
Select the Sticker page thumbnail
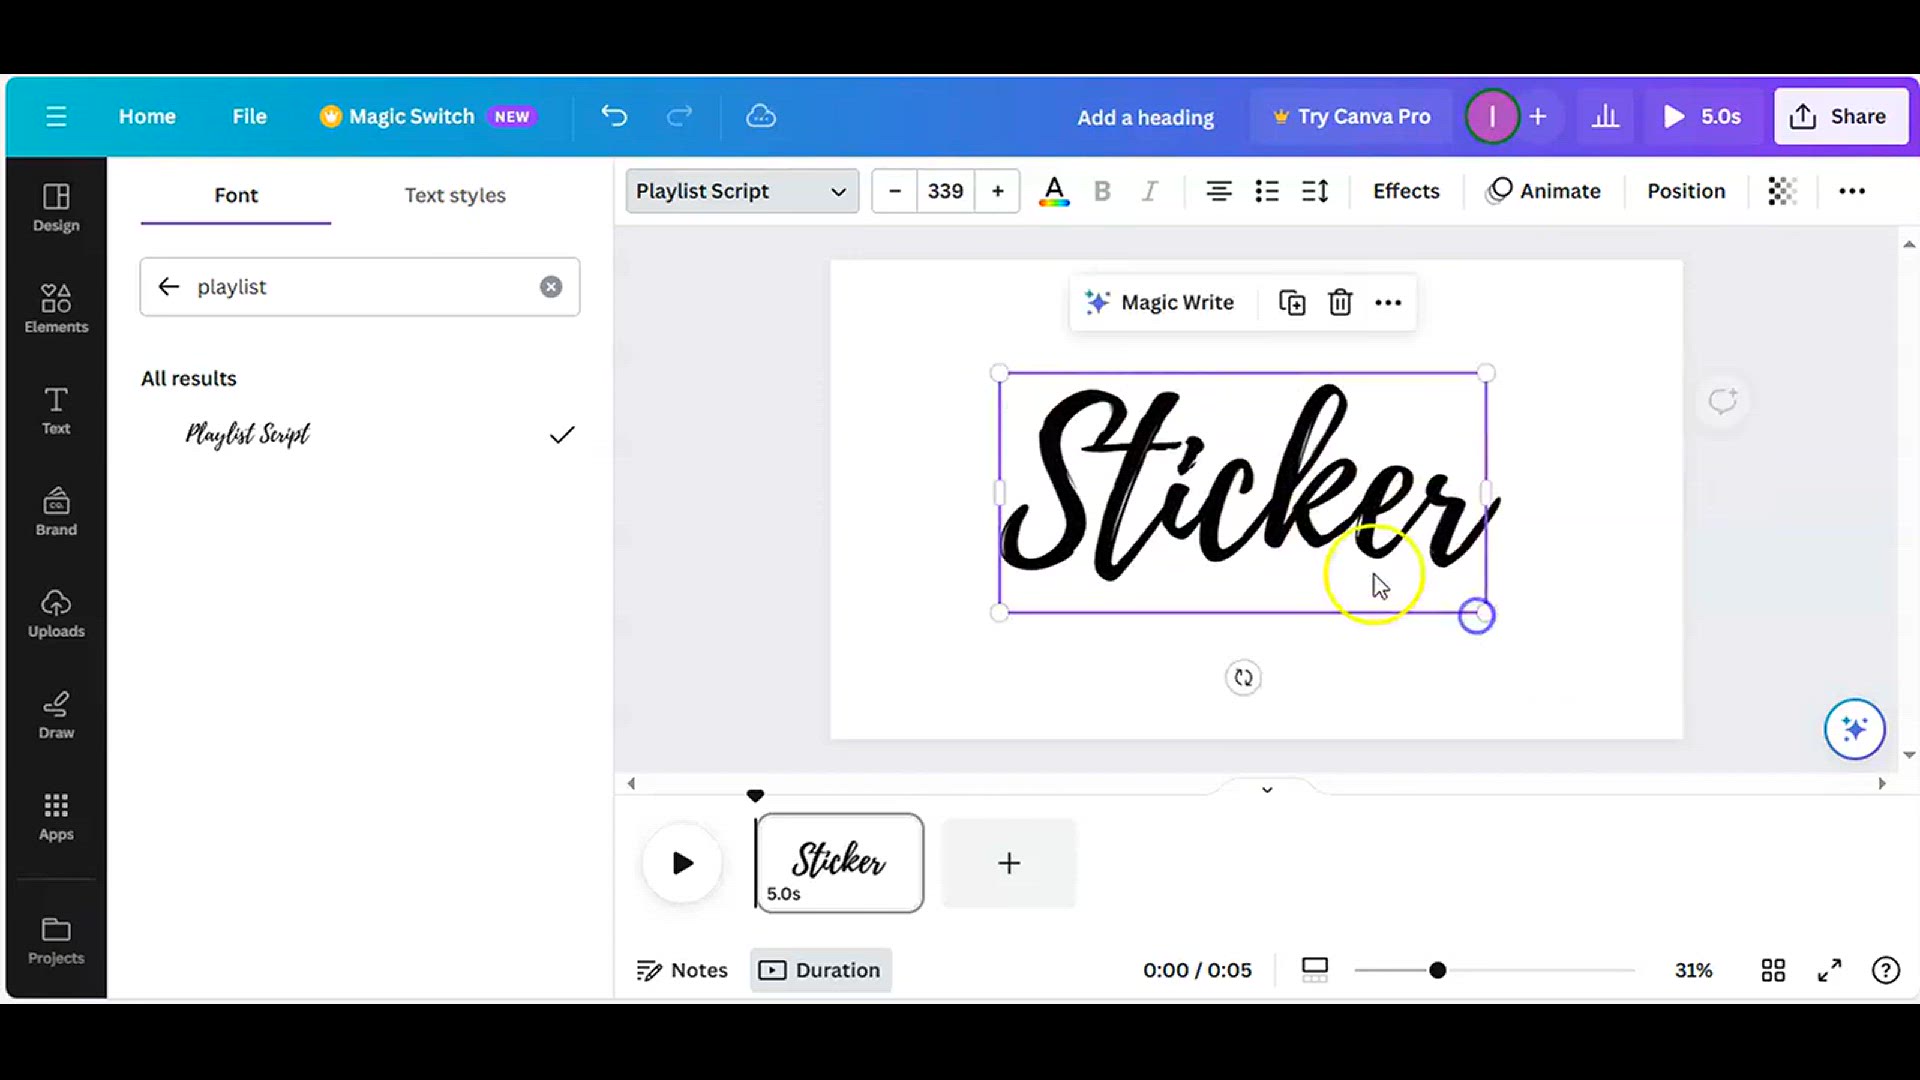tap(839, 863)
